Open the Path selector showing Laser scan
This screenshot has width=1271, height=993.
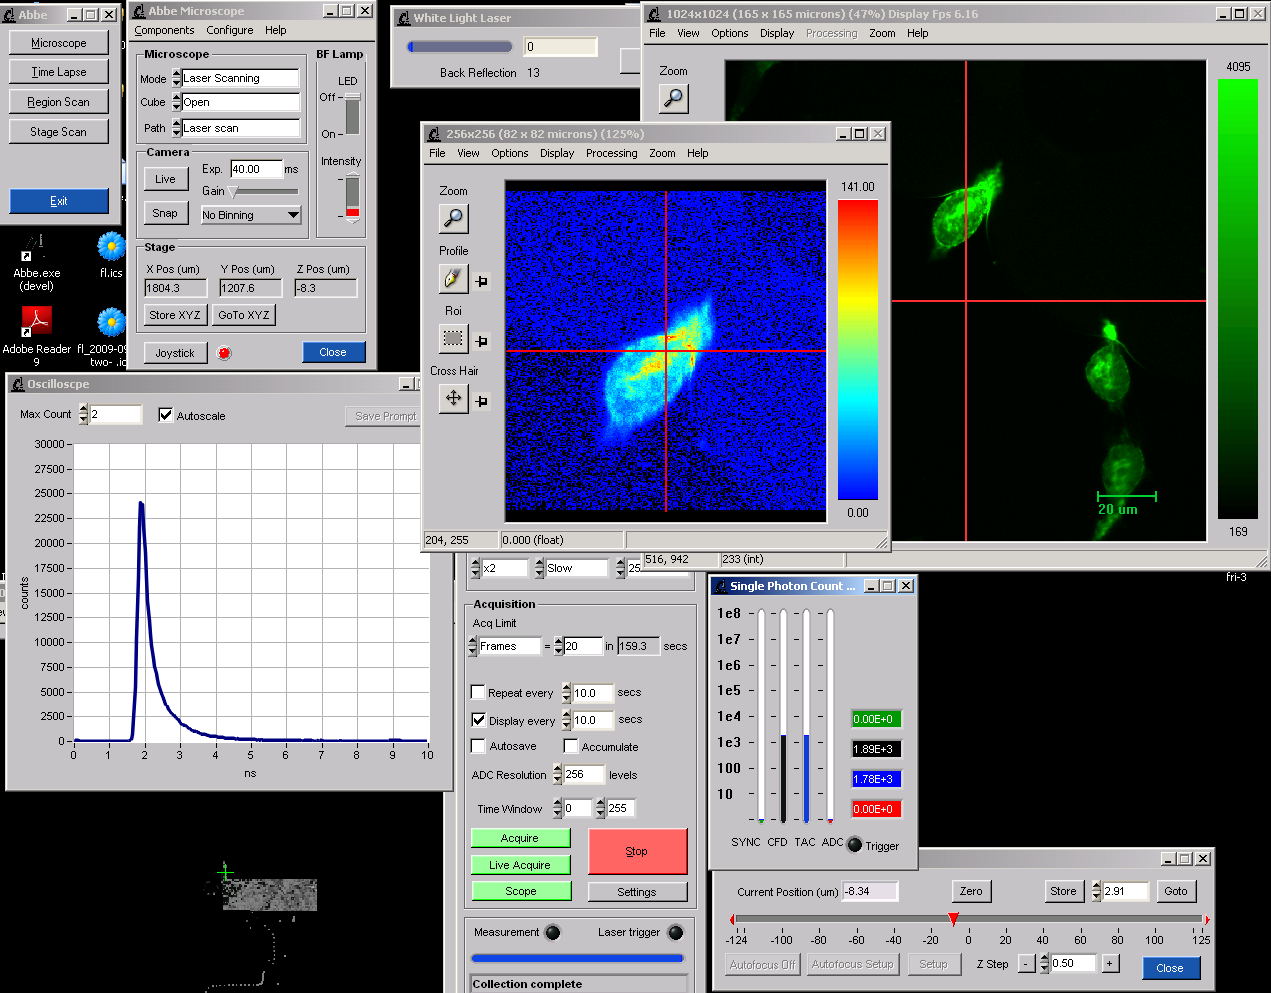(x=236, y=128)
